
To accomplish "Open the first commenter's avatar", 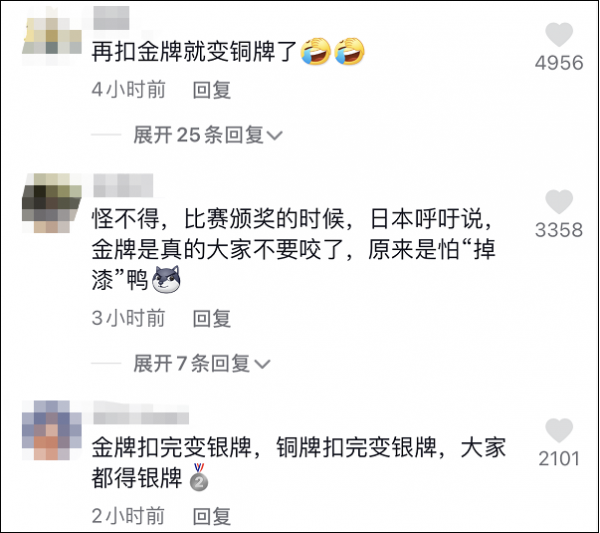I will [x=52, y=36].
